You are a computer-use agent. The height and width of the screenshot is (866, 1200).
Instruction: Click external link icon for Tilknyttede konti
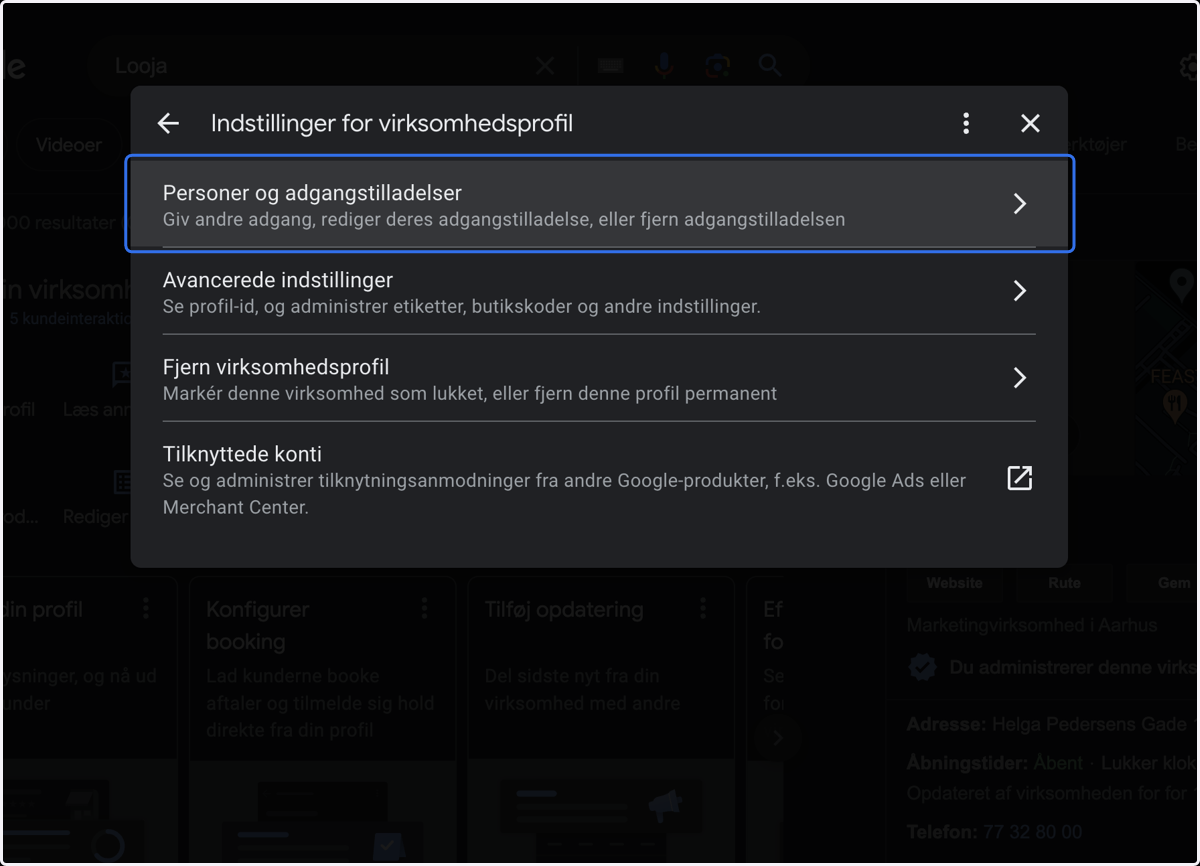1019,478
